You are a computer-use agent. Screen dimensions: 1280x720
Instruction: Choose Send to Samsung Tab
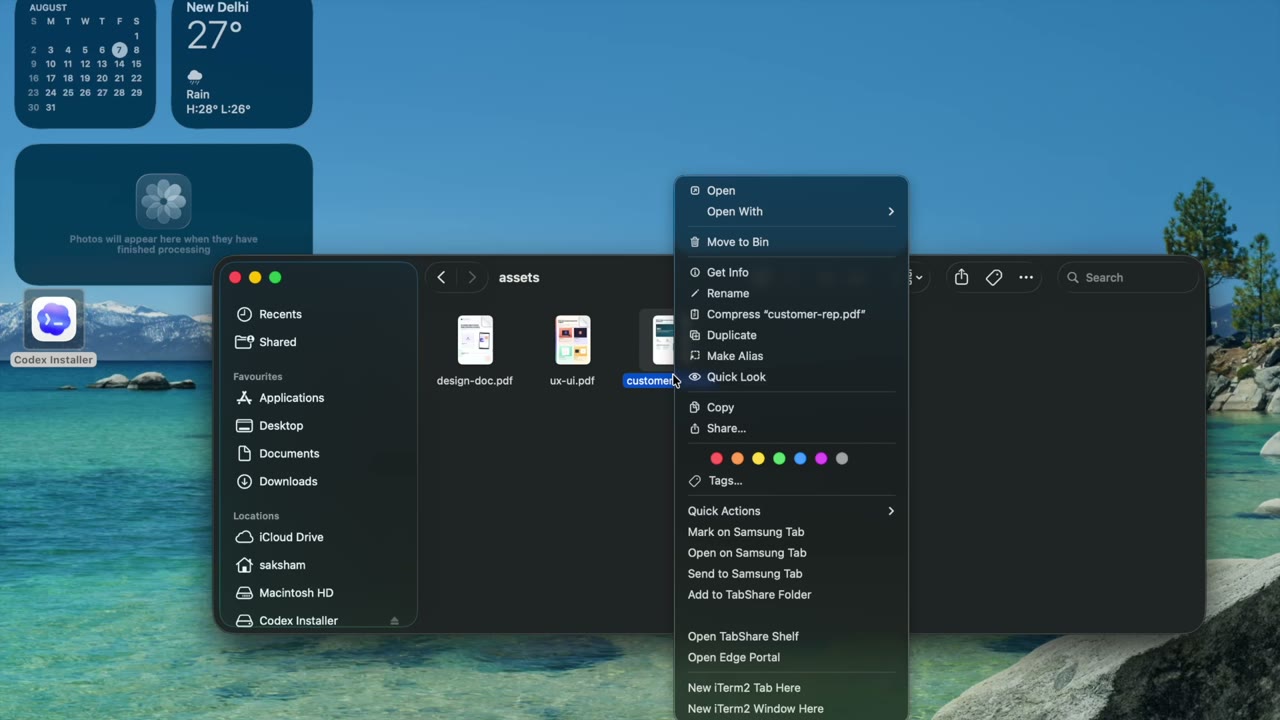[x=791, y=574]
